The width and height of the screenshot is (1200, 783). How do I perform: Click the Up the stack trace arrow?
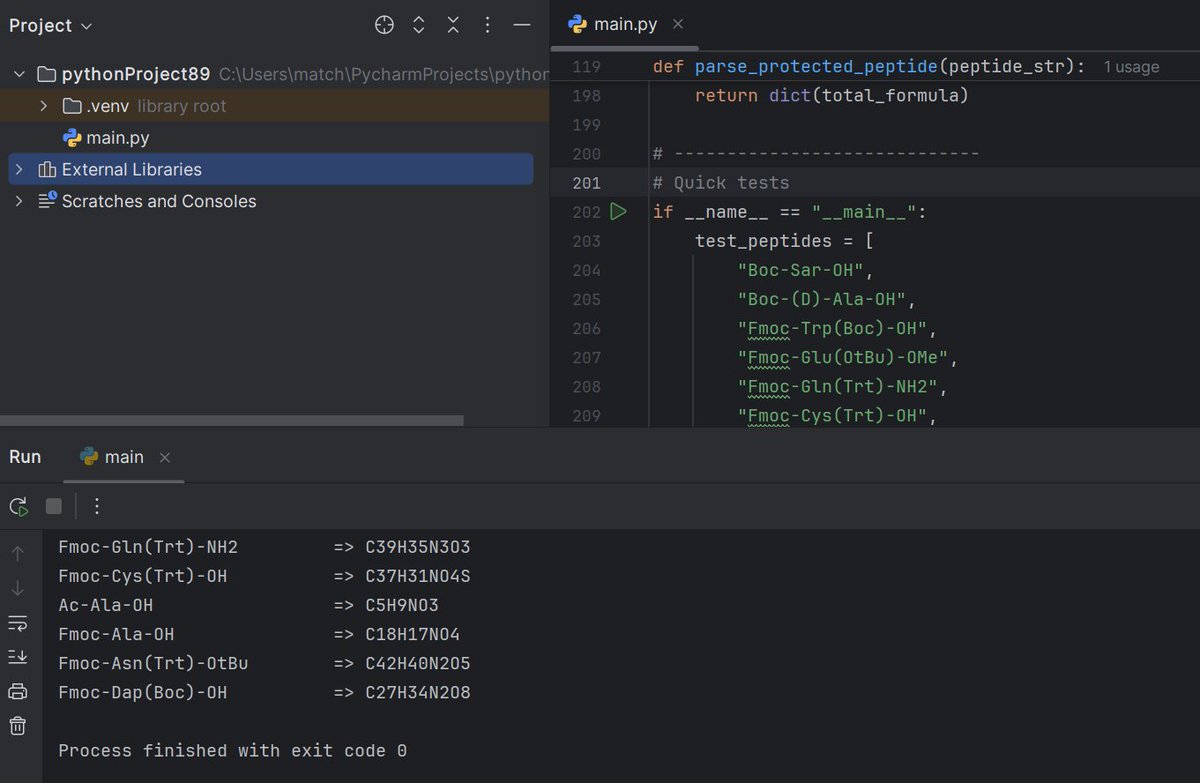pos(18,553)
